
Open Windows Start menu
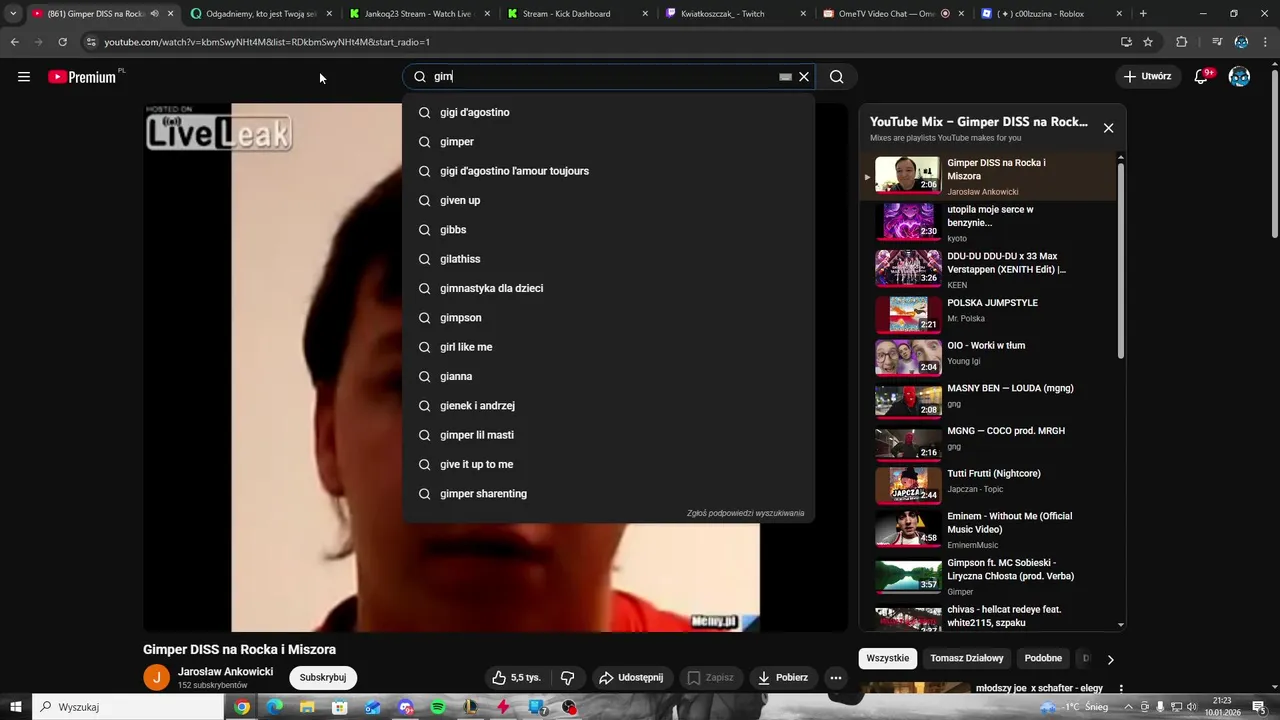click(16, 707)
